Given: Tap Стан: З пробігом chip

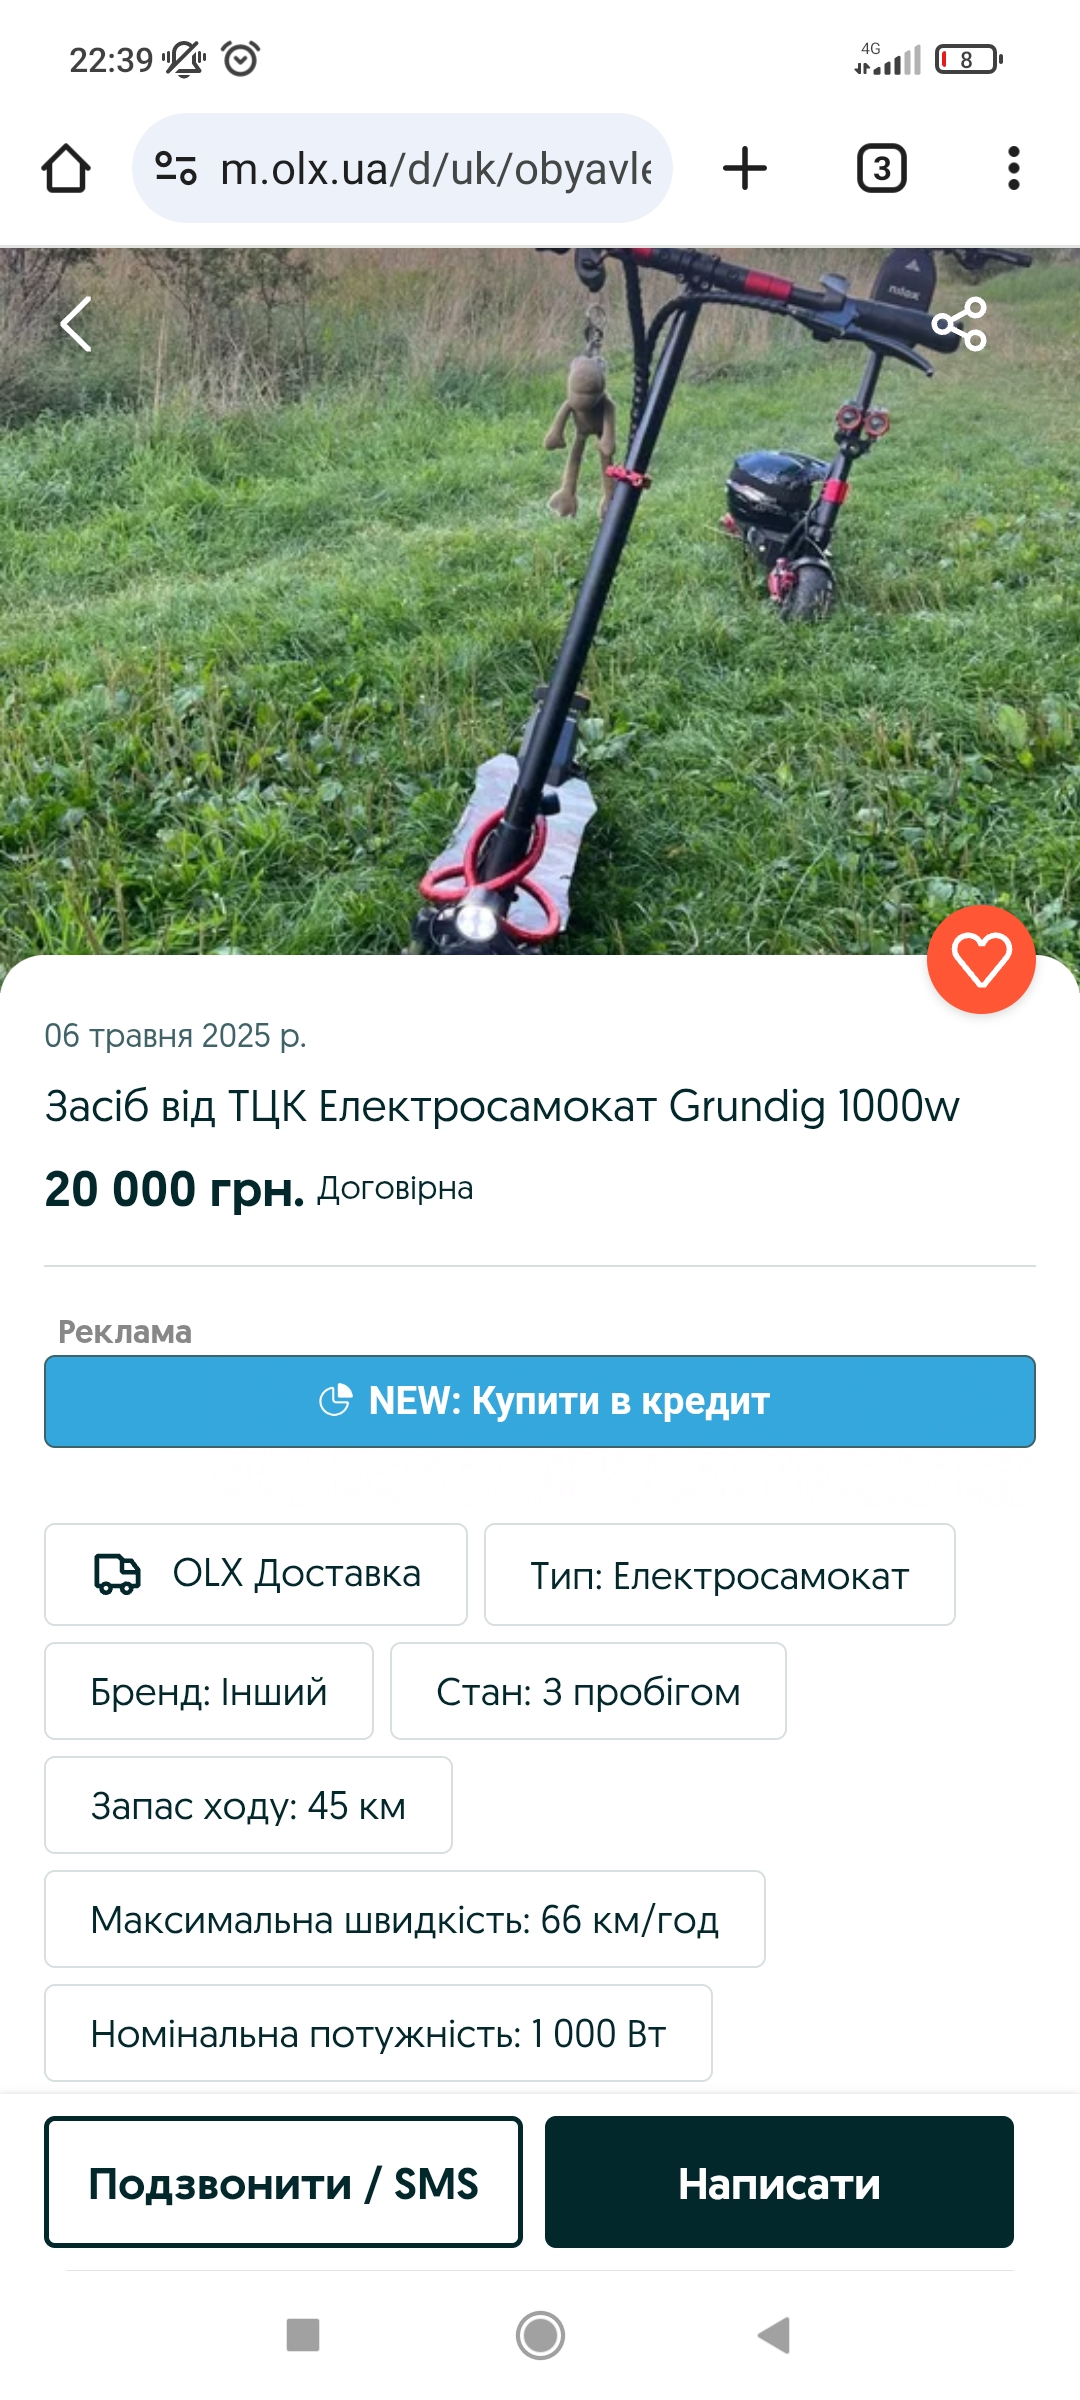Looking at the screenshot, I should 588,1691.
